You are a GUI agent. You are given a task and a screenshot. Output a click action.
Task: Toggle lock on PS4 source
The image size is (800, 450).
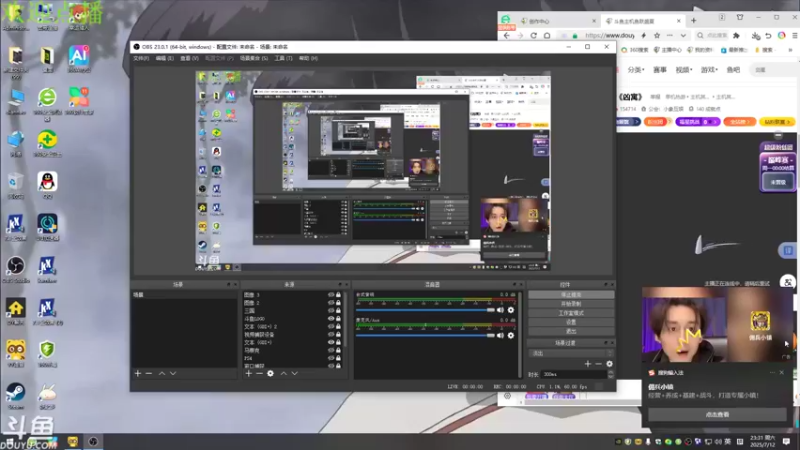click(338, 358)
